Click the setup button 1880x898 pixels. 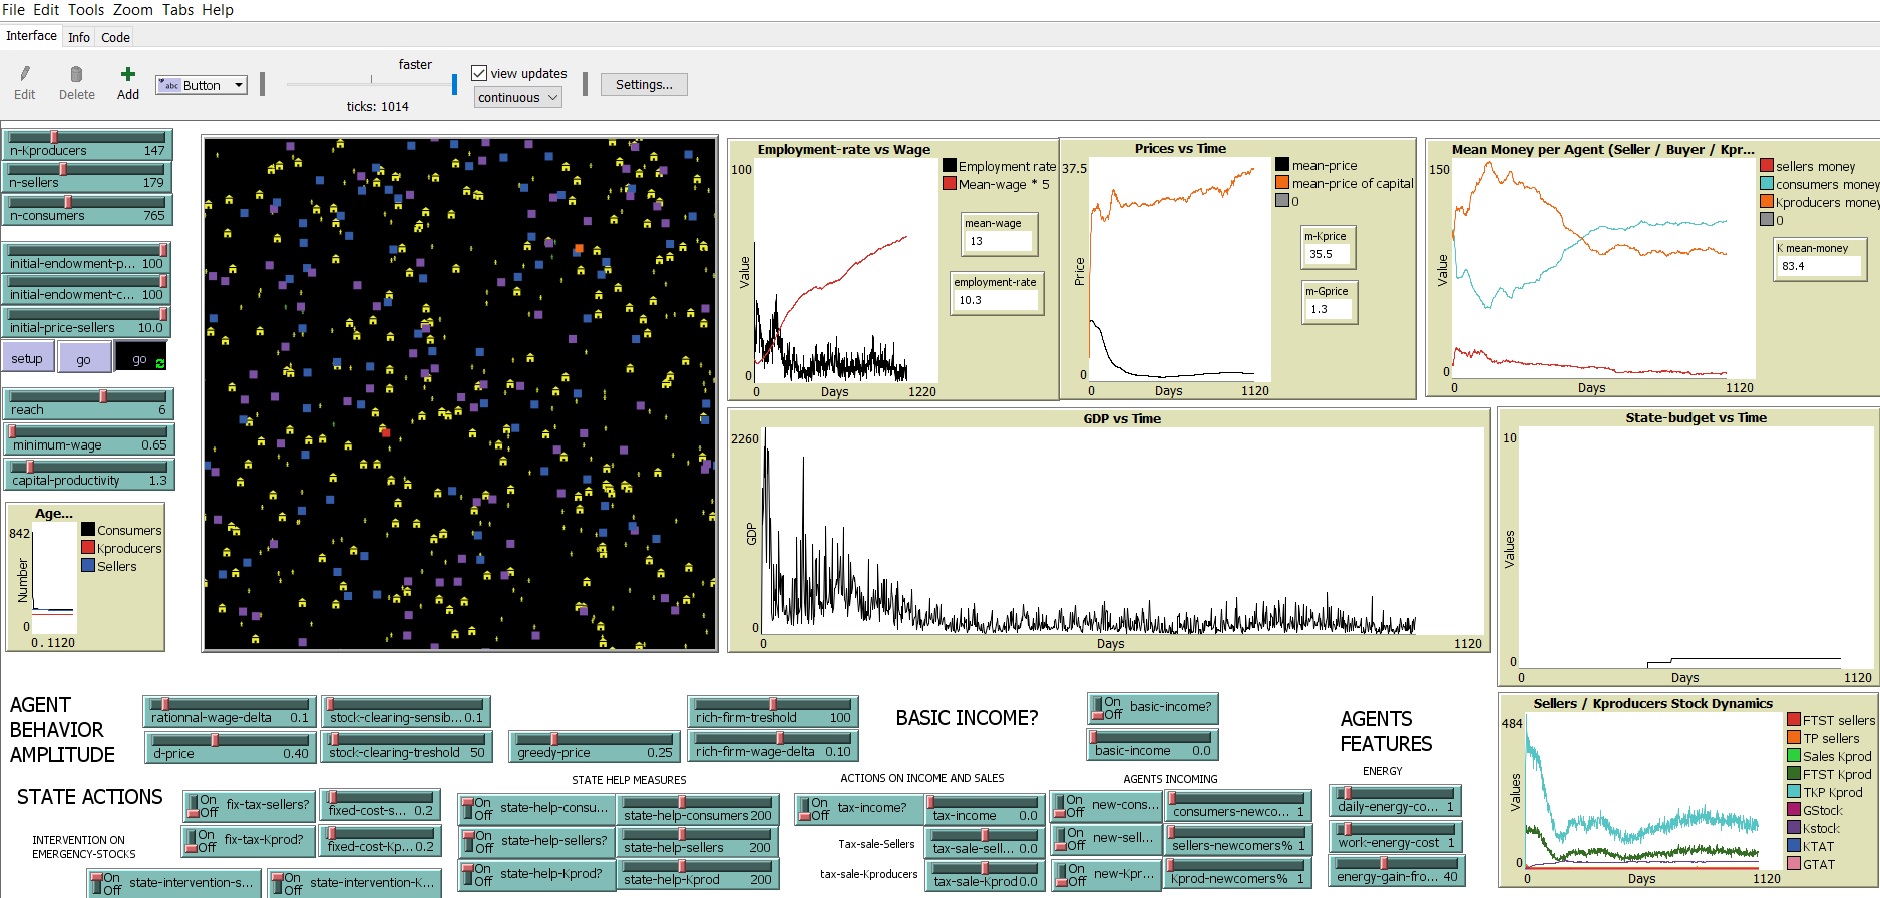pos(27,359)
